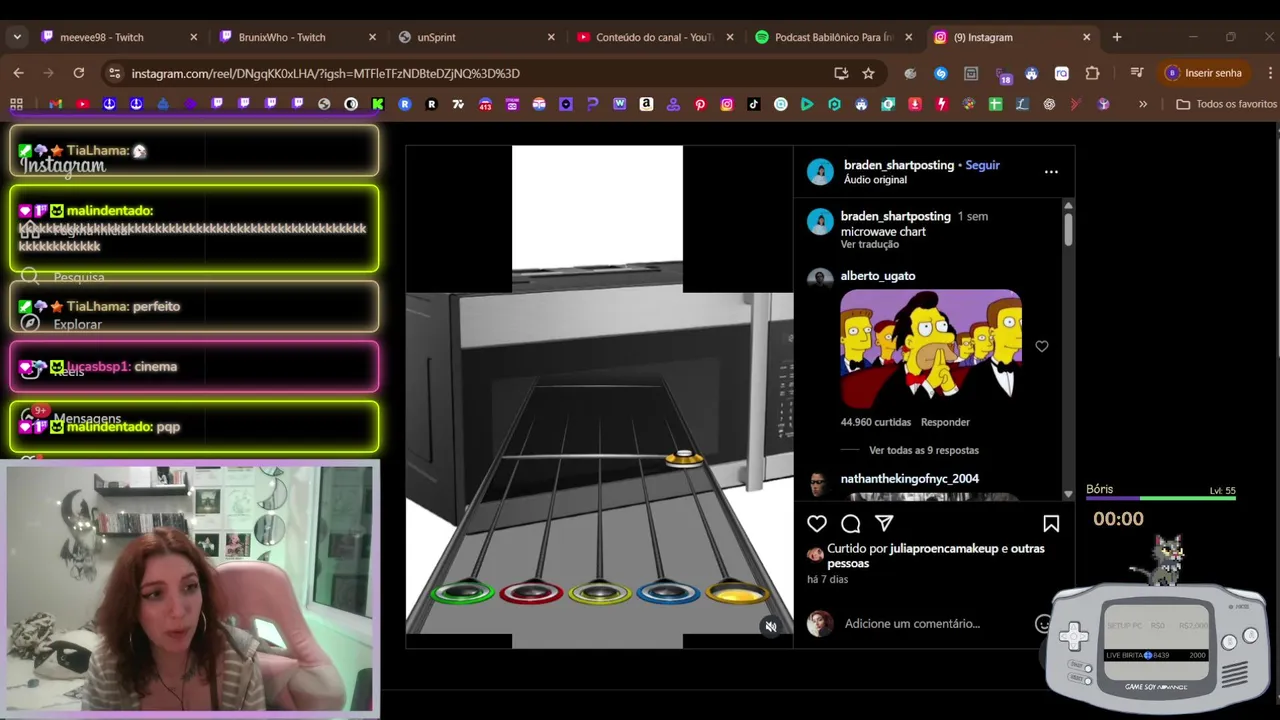Click the address bar URL
The width and height of the screenshot is (1280, 720).
click(x=325, y=73)
